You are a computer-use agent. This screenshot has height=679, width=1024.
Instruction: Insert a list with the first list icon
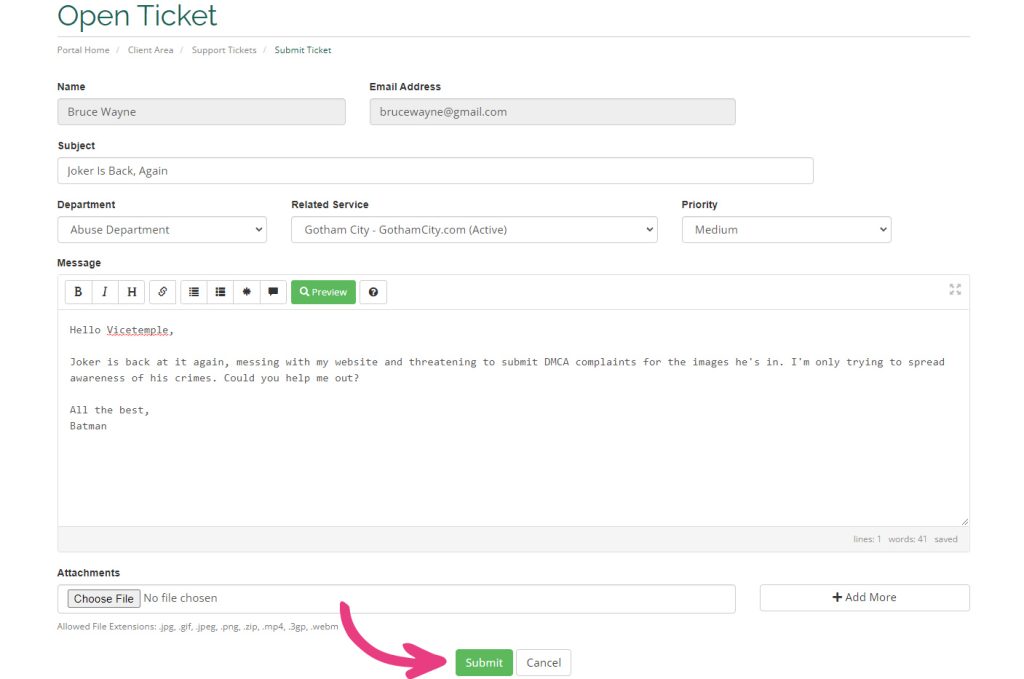(x=193, y=292)
